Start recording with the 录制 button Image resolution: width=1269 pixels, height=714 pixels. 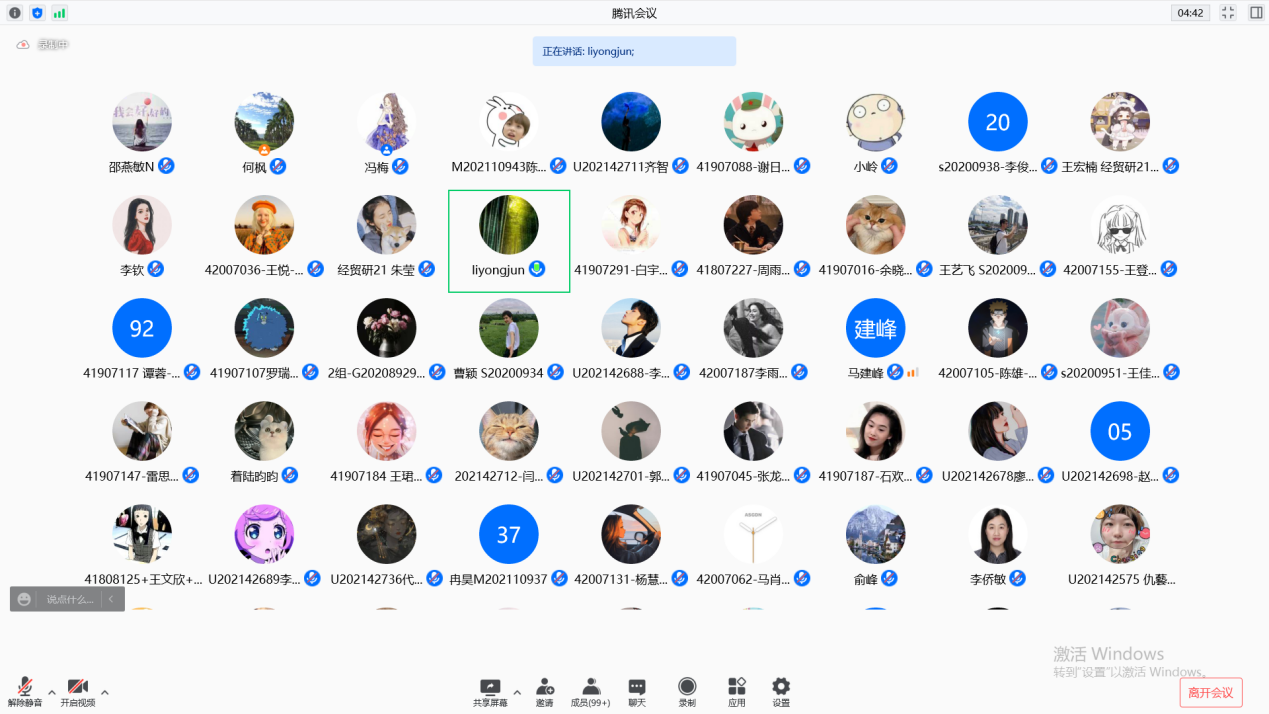pyautogui.click(x=687, y=690)
